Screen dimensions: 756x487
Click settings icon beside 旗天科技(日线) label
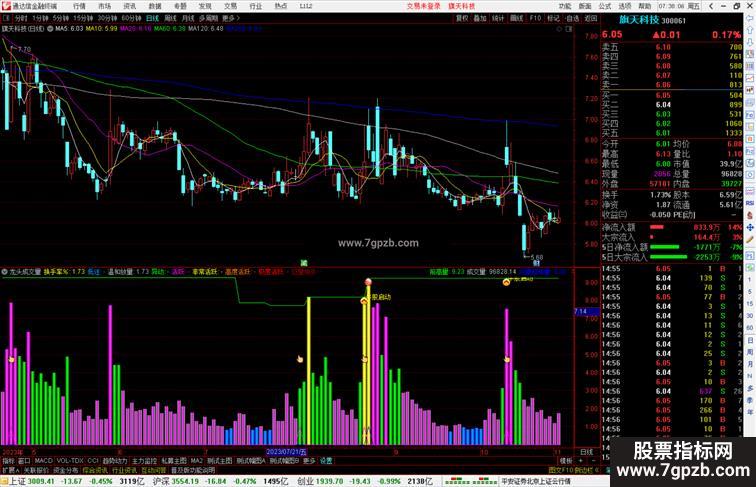coord(50,29)
